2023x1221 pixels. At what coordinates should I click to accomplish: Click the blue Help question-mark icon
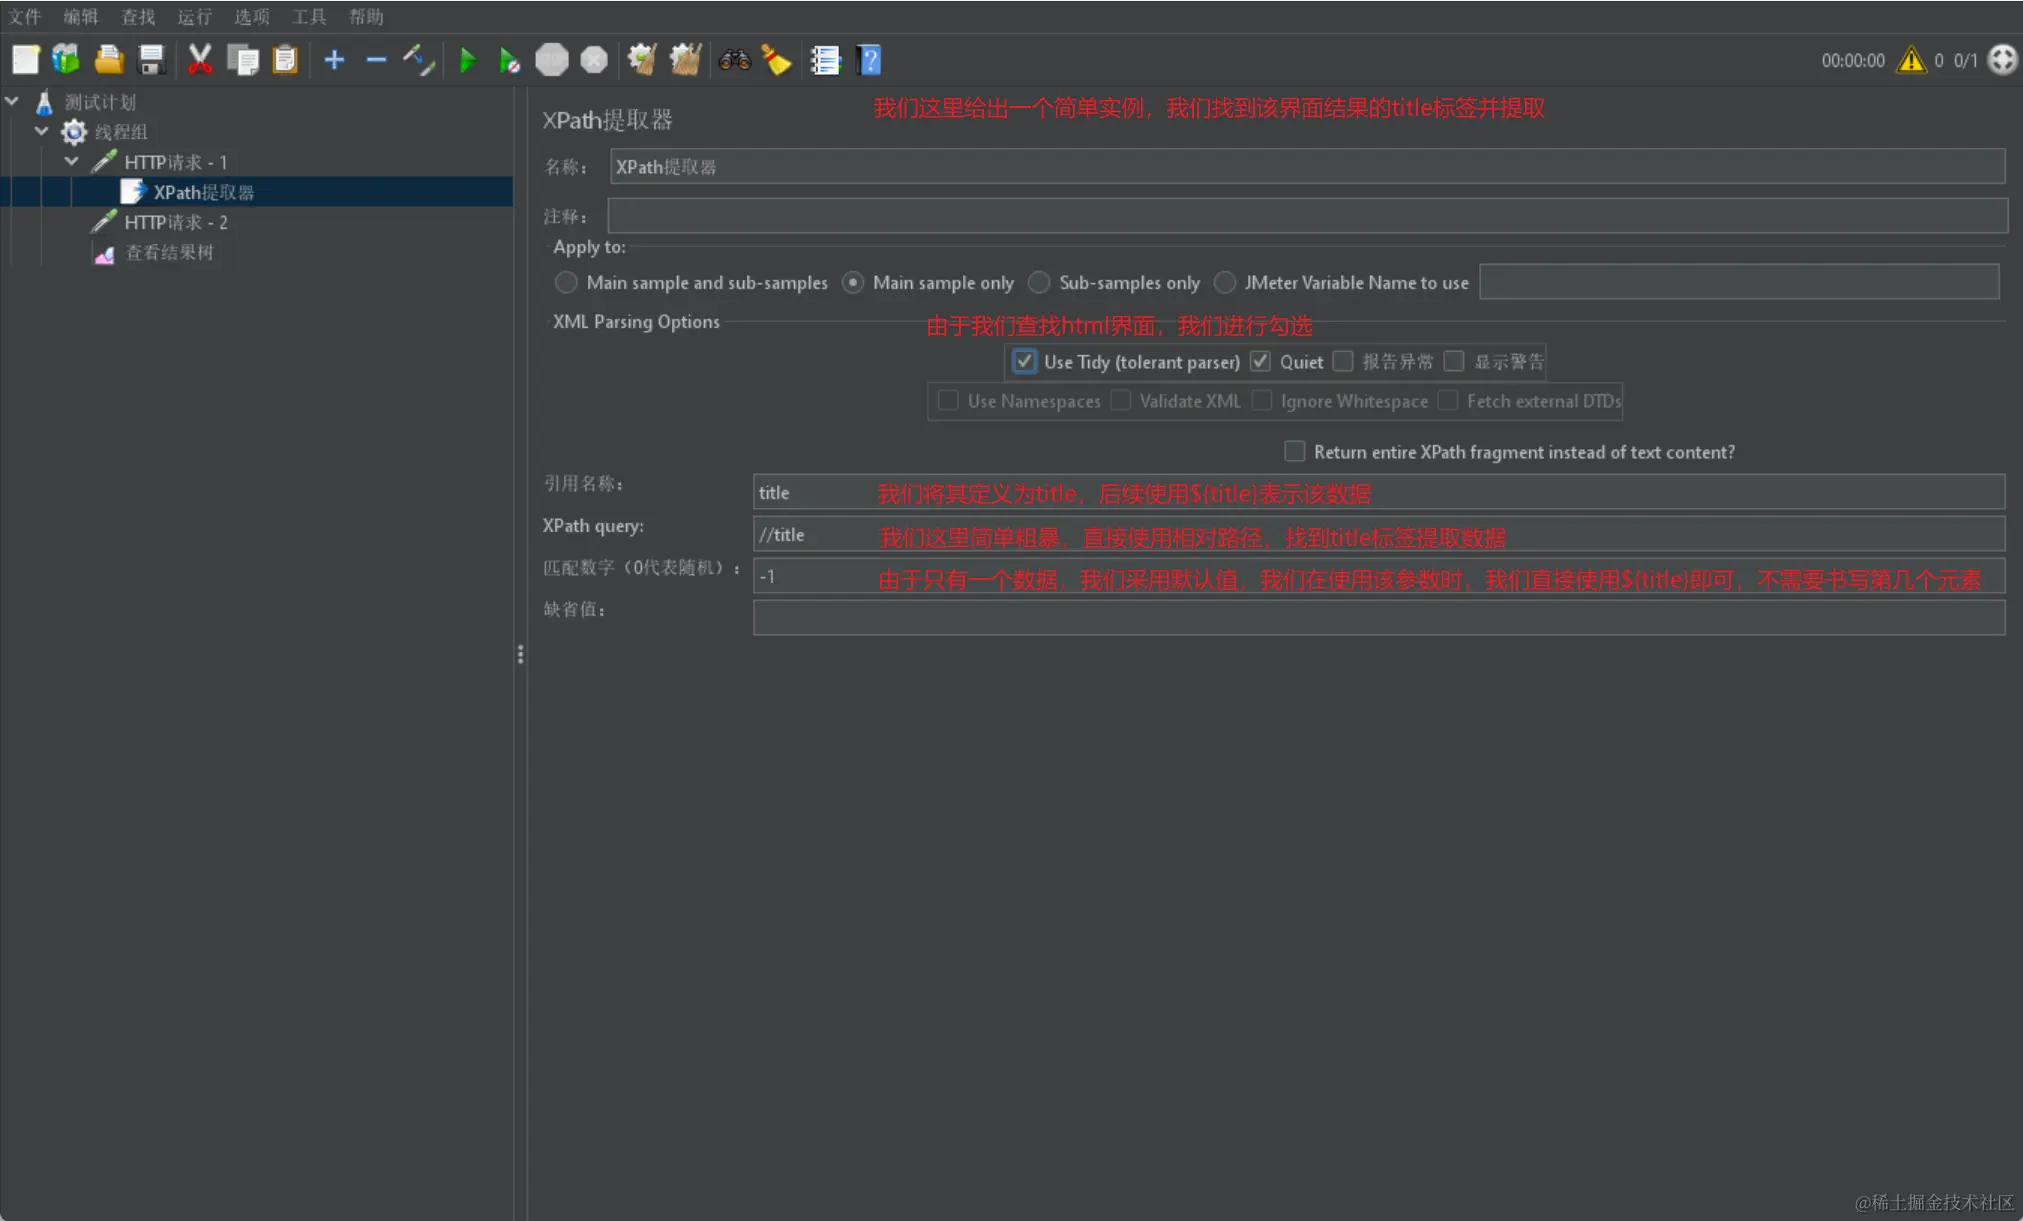[869, 60]
